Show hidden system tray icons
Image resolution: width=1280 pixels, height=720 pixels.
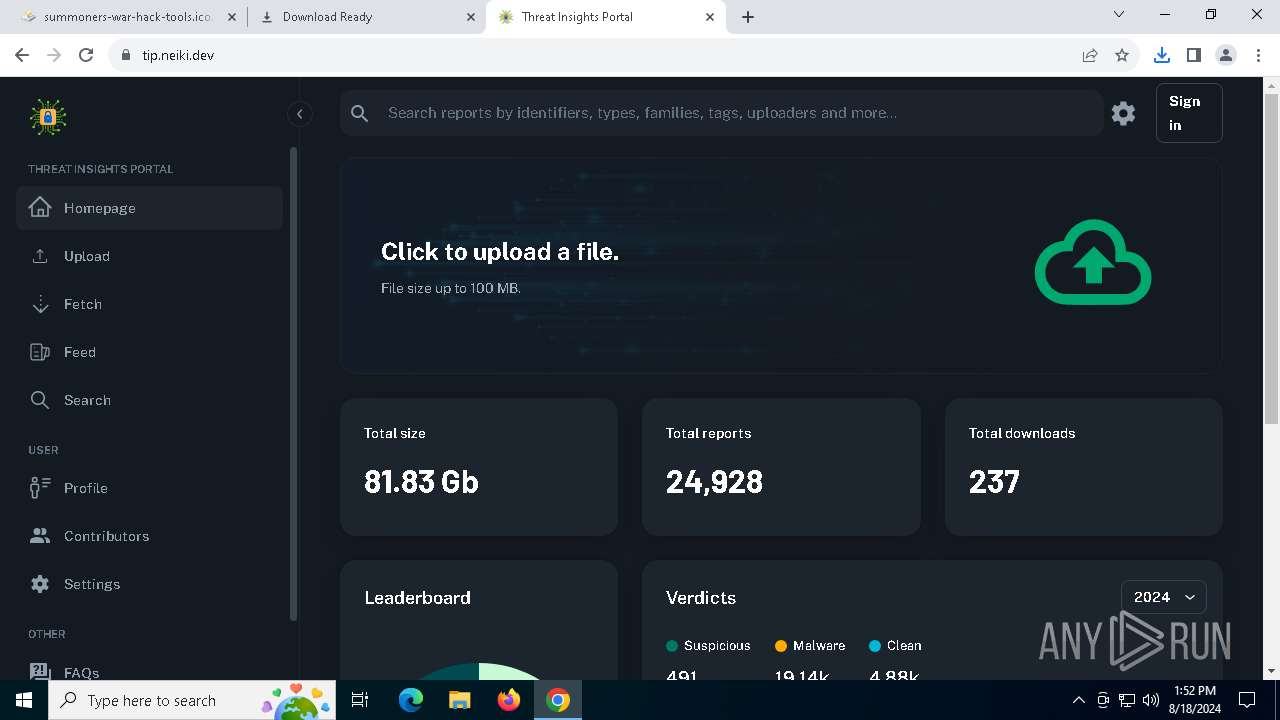click(x=1078, y=700)
